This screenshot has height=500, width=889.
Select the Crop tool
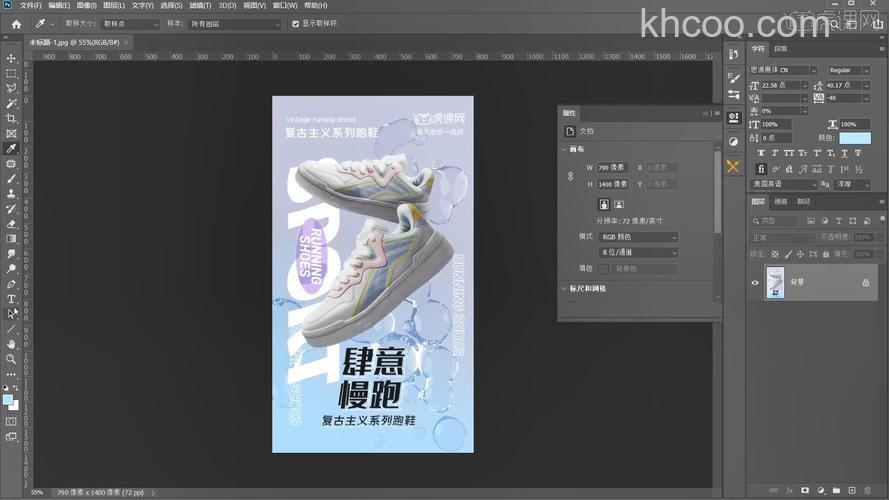tap(11, 118)
